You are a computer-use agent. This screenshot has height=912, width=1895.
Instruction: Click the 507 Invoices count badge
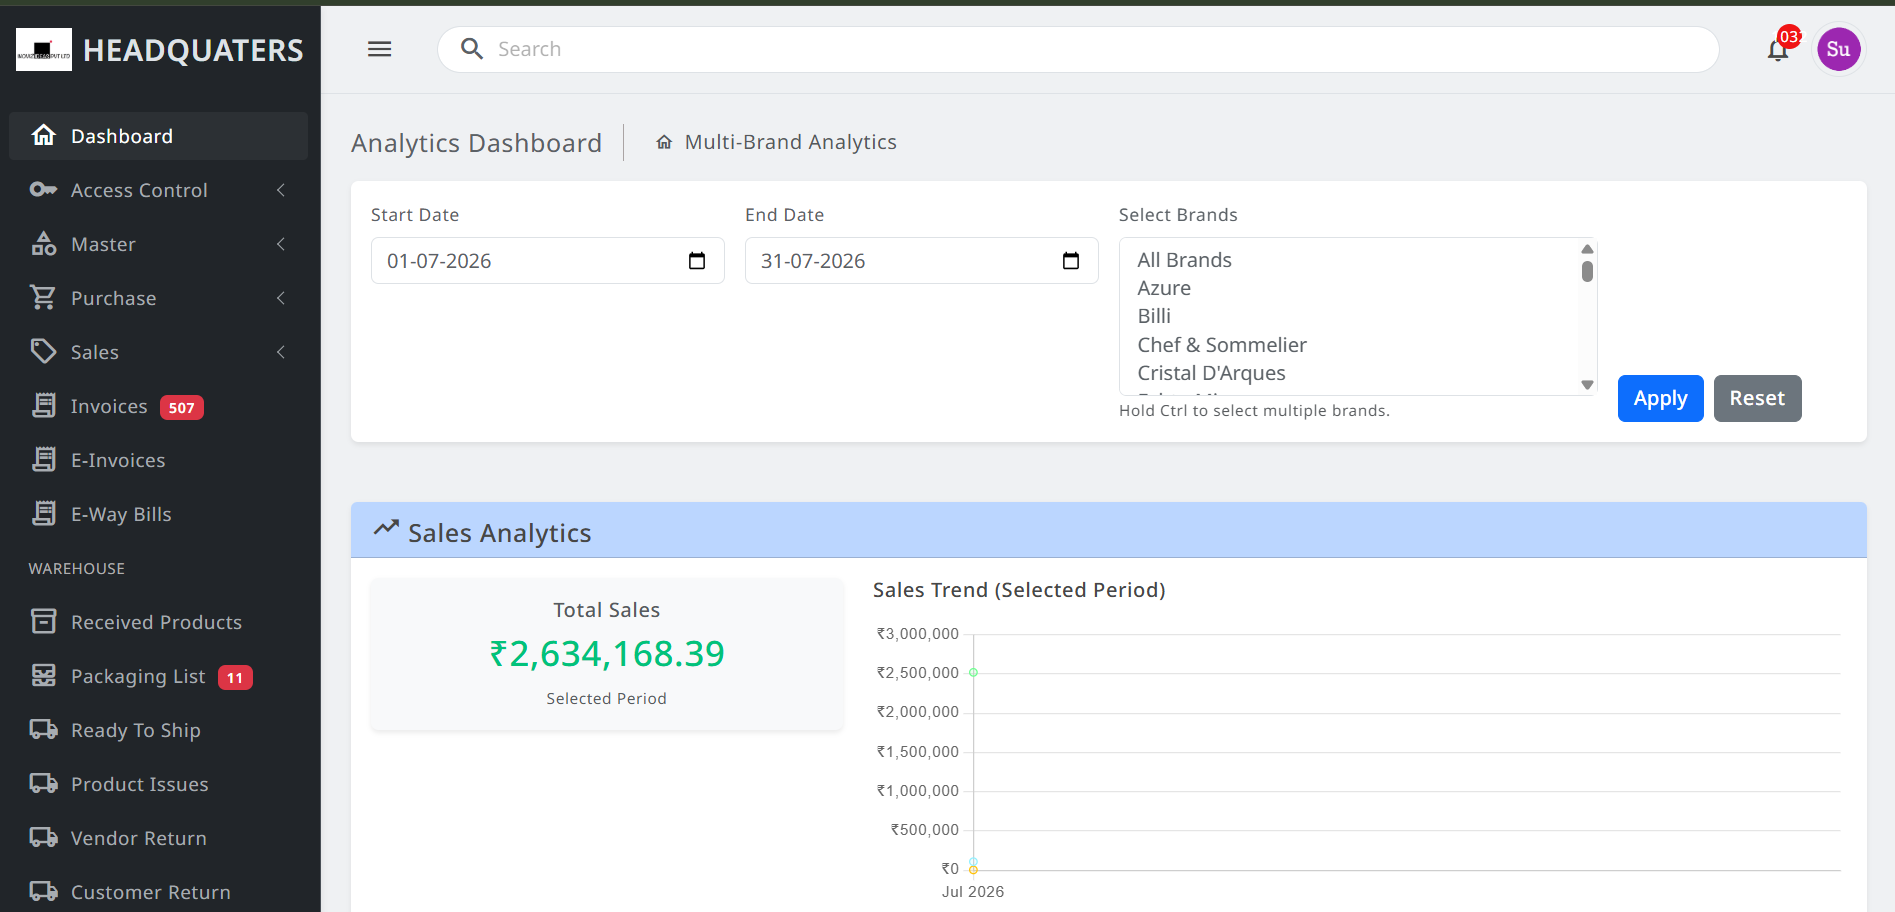click(x=181, y=407)
